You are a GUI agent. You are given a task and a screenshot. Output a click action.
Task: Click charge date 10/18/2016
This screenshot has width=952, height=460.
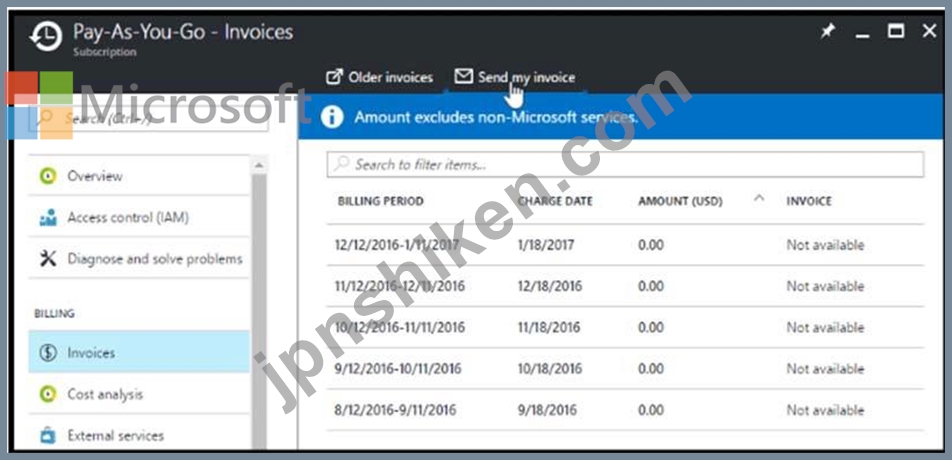click(x=549, y=368)
